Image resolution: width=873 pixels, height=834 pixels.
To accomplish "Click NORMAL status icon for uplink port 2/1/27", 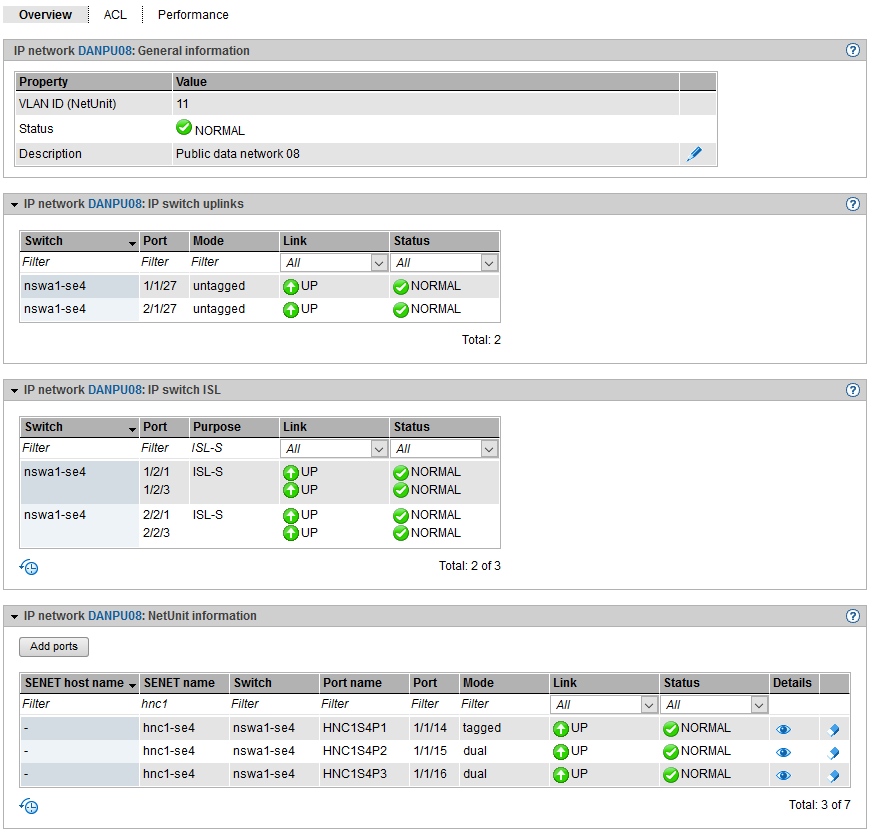I will click(x=401, y=310).
